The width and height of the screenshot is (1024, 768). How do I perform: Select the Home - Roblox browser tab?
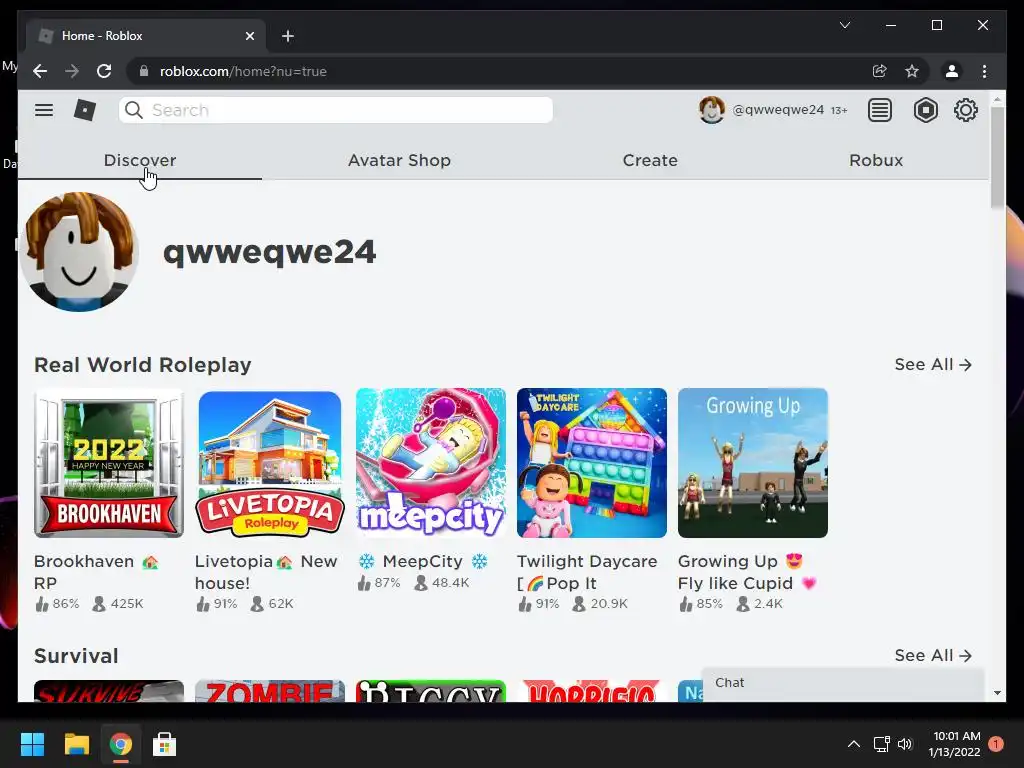point(145,36)
